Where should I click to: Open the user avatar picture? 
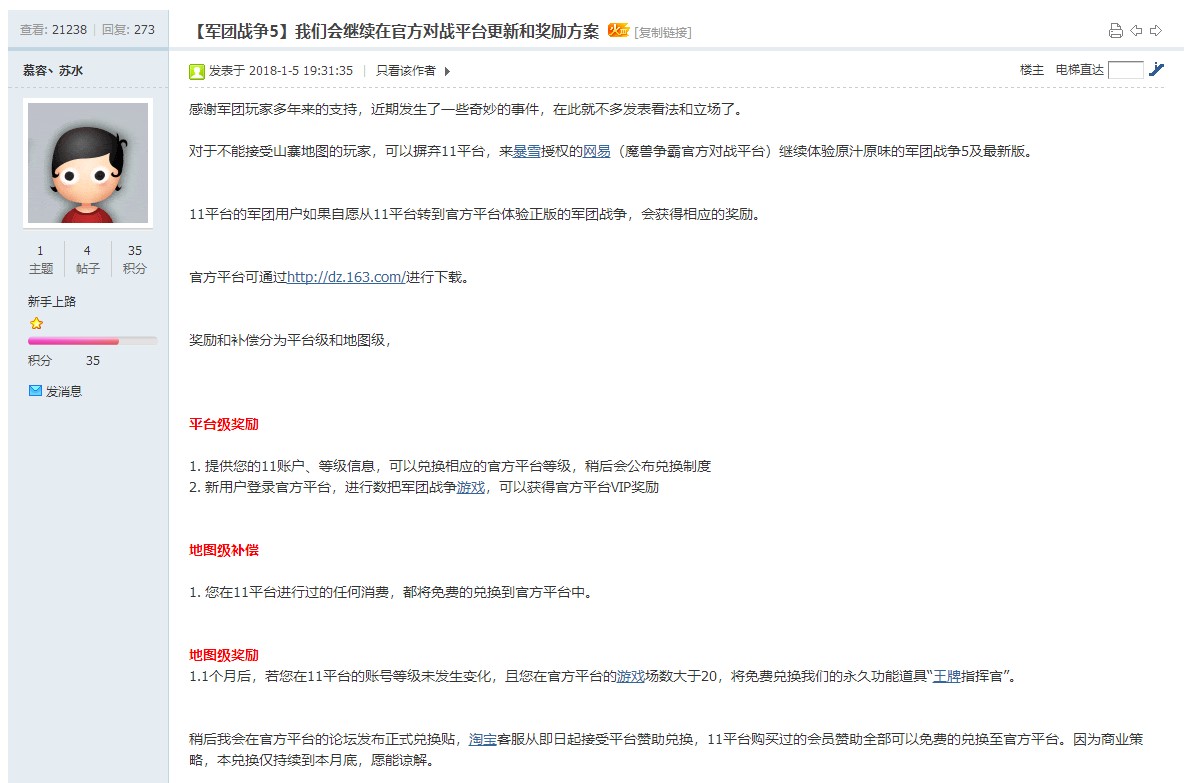coord(88,162)
